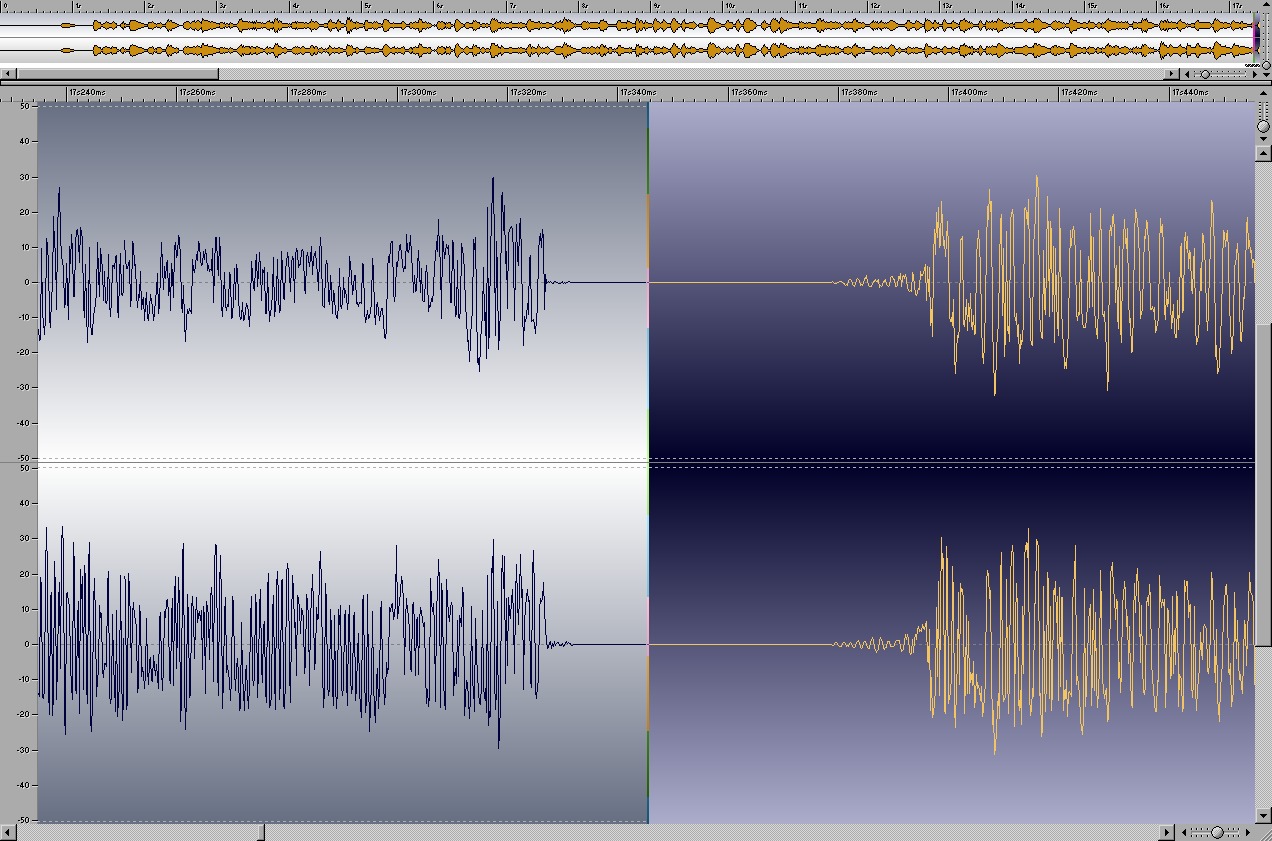Image resolution: width=1272 pixels, height=841 pixels.
Task: Click the main vertical zoom slider knob
Action: pos(1263,127)
